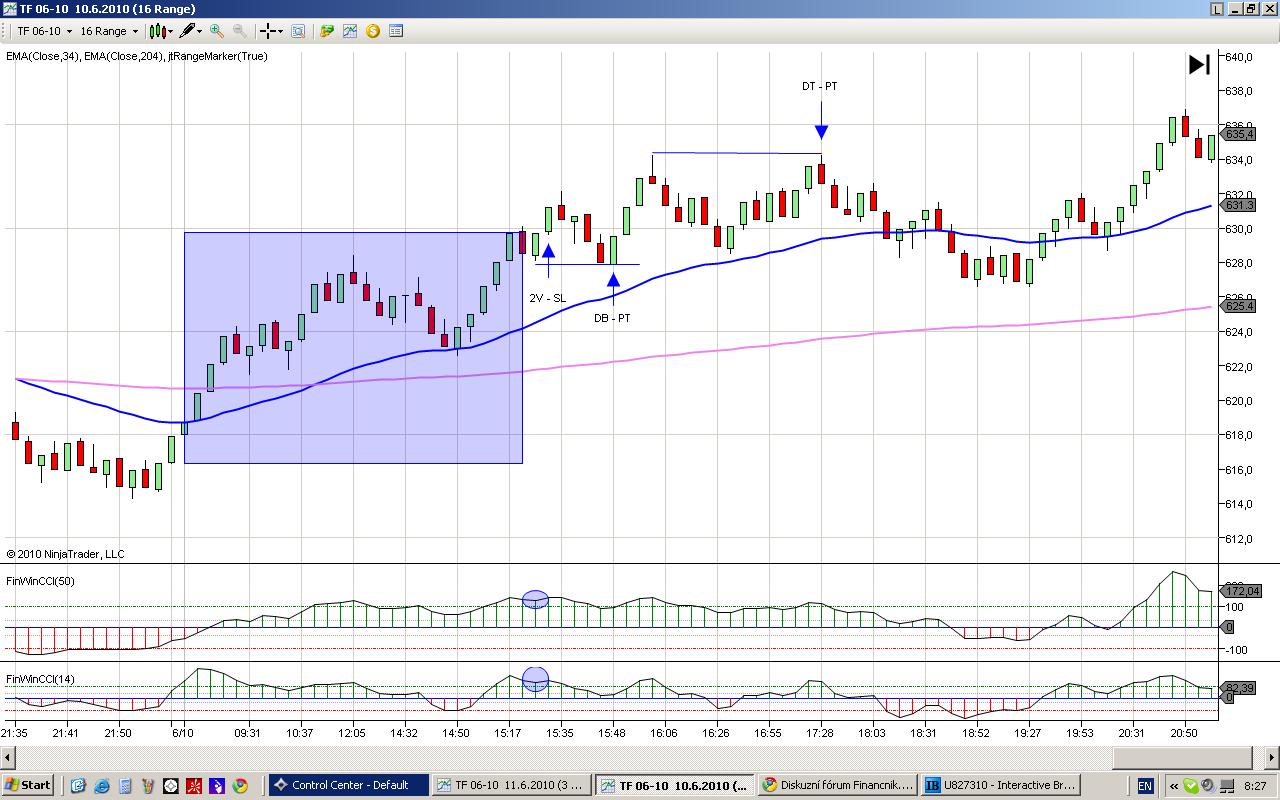The height and width of the screenshot is (800, 1280).
Task: Click the EN language indicator
Action: coord(1145,786)
